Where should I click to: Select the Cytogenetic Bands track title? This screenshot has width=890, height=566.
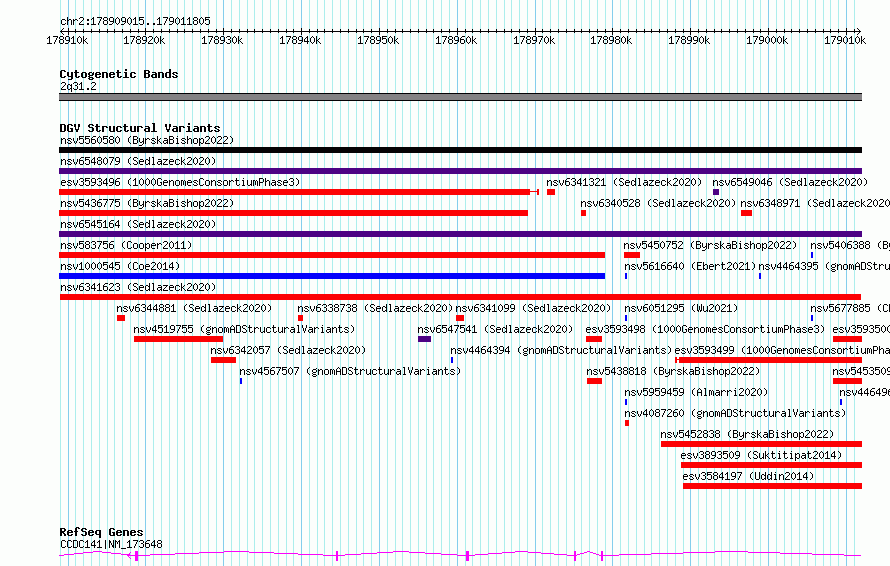(119, 74)
